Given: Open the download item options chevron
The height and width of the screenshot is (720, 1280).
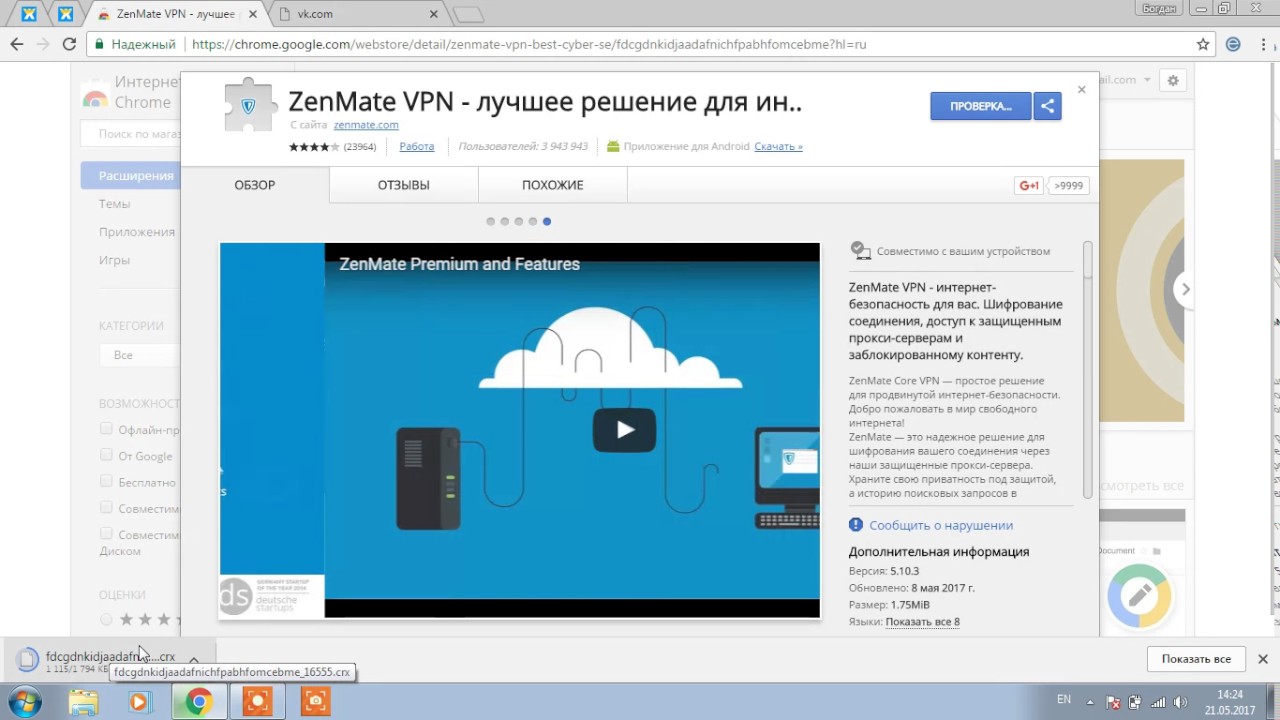Looking at the screenshot, I should click(194, 659).
